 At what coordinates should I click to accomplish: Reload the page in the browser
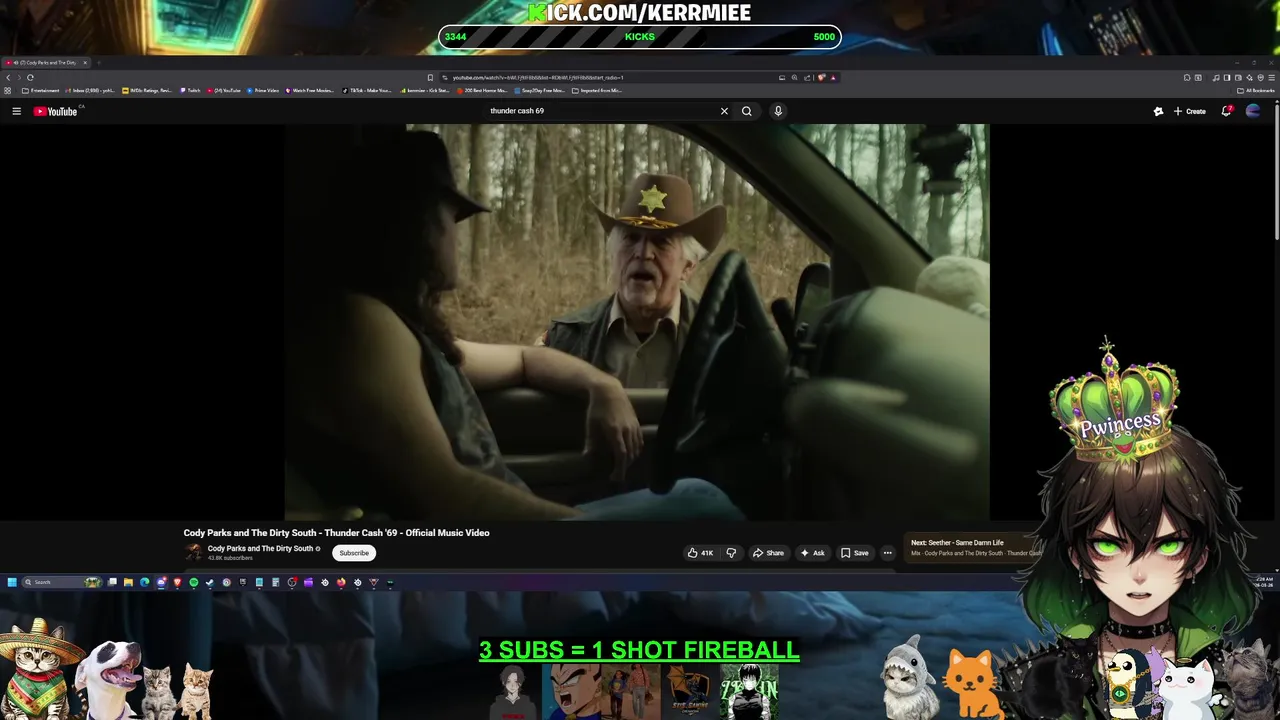point(30,77)
